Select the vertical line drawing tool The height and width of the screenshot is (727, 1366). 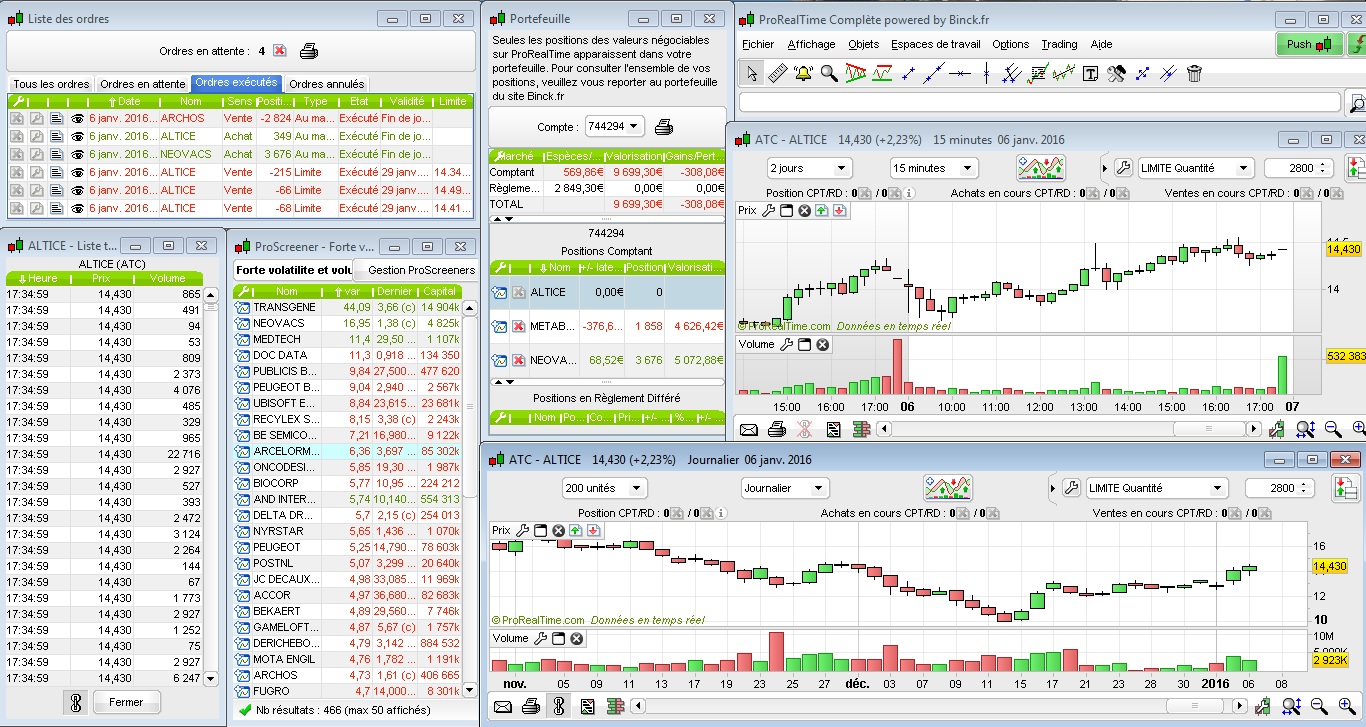(986, 73)
